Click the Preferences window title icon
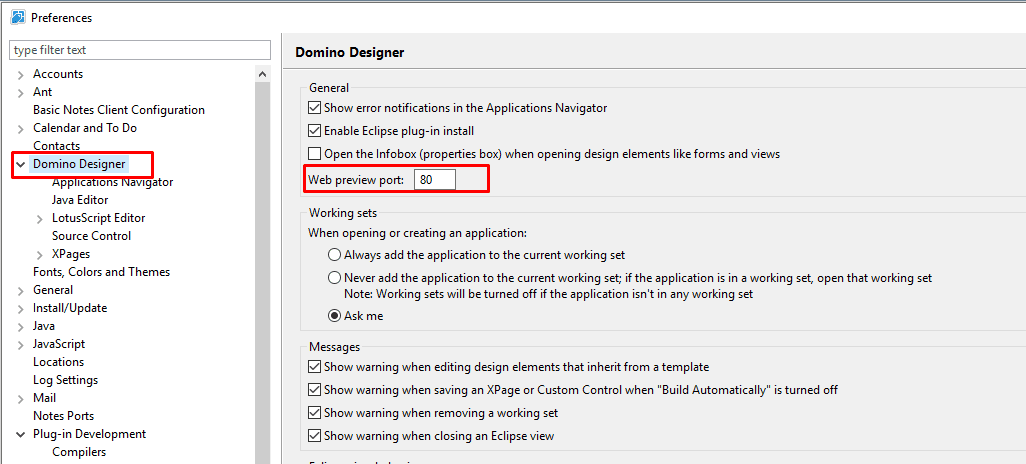Screen dimensions: 1026x464 [18, 17]
